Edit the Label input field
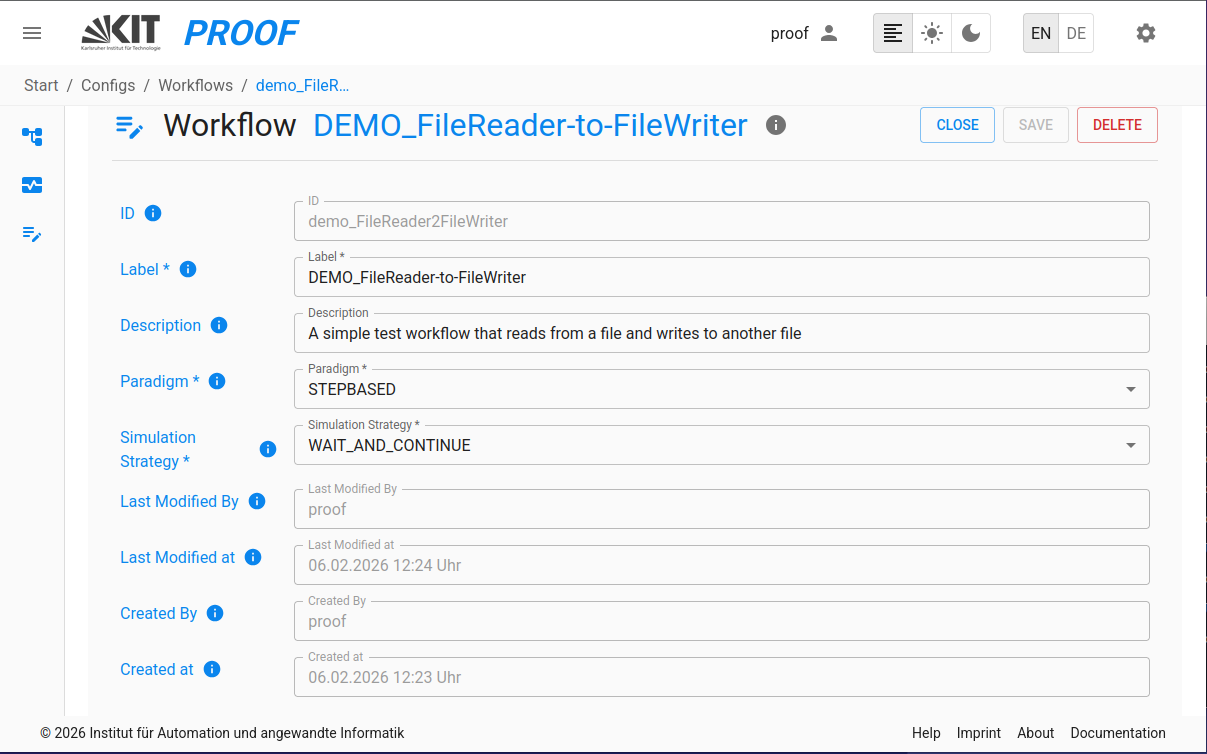This screenshot has width=1207, height=754. click(722, 277)
